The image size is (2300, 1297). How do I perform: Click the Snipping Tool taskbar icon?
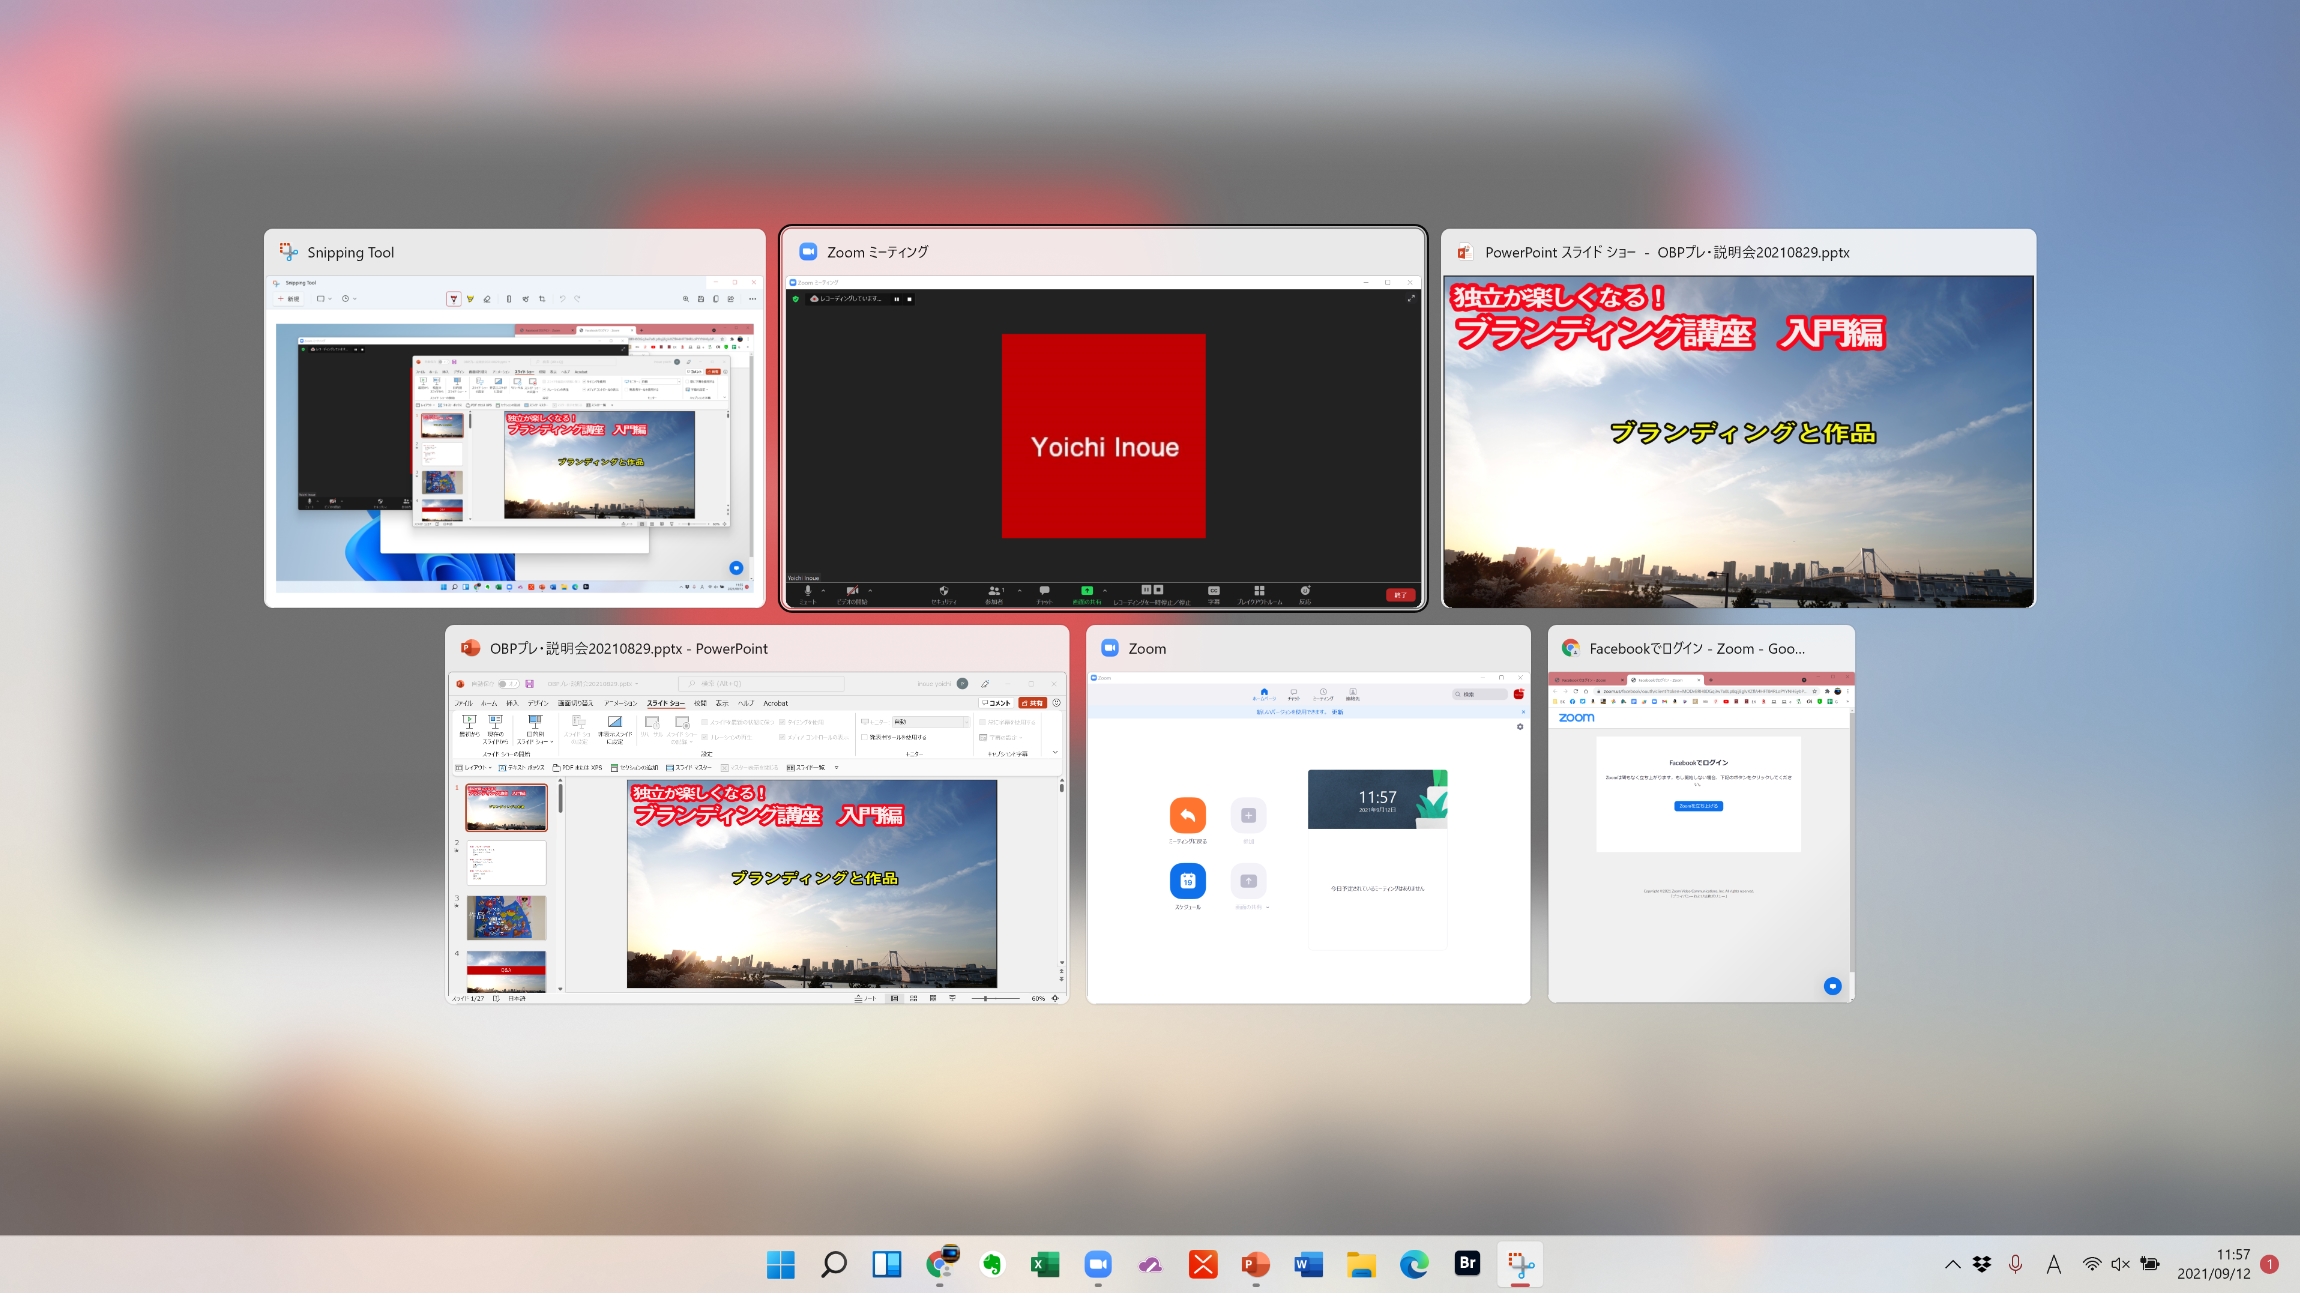click(1520, 1265)
